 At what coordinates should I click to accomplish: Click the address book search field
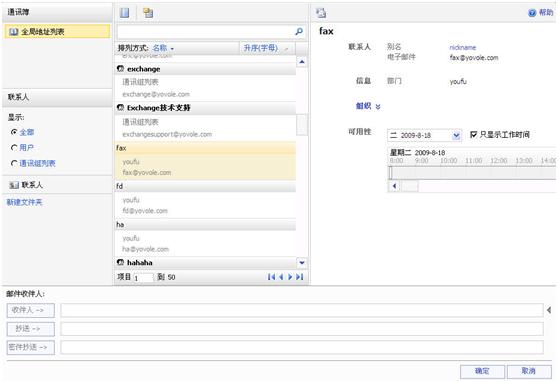(206, 32)
